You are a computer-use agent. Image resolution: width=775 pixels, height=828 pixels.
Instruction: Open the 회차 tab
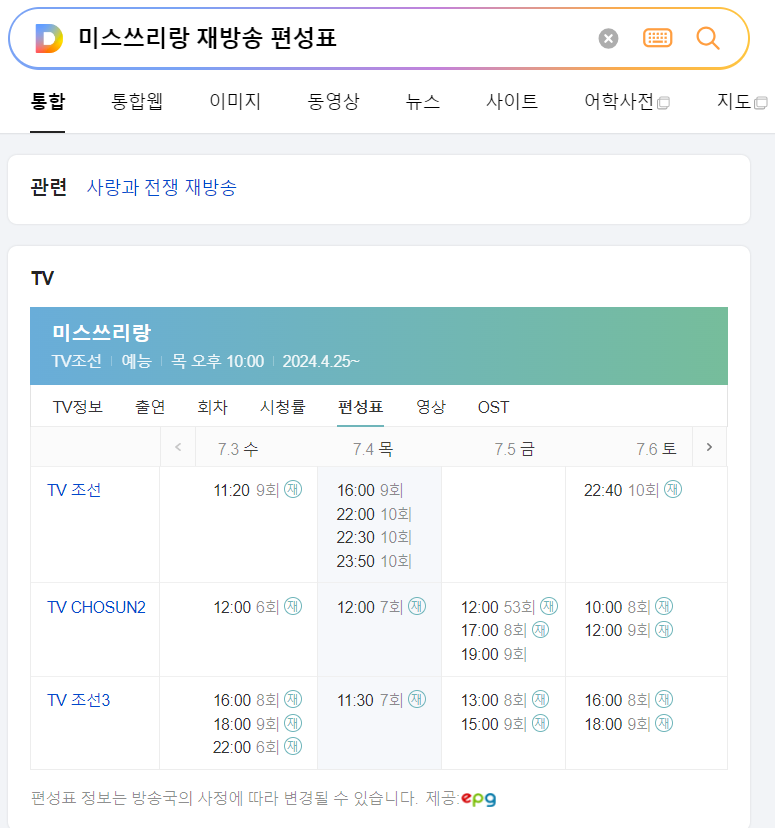(x=212, y=407)
